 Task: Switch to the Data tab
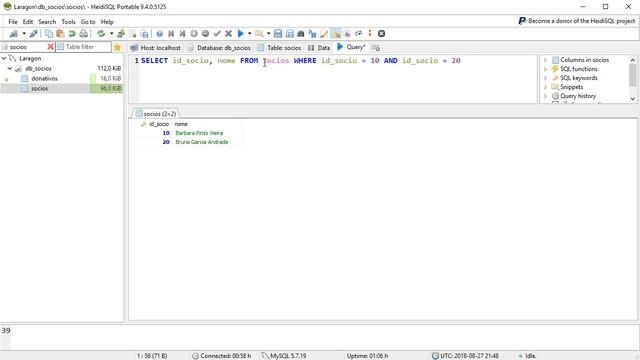coord(319,48)
